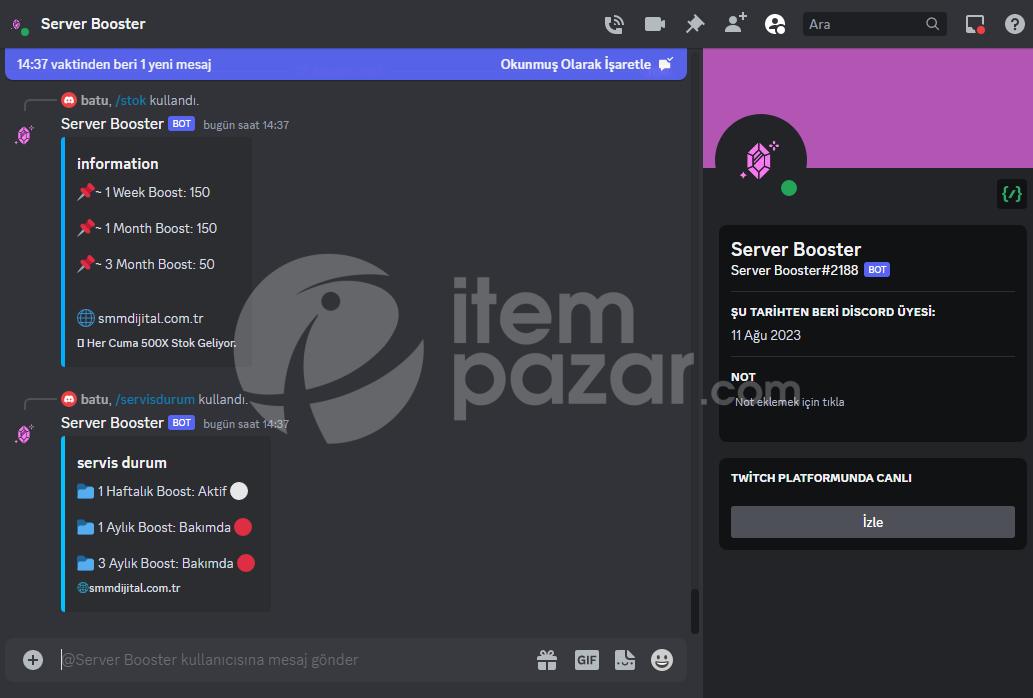Viewport: 1033px width, 698px height.
Task: Start a voice call
Action: click(x=614, y=24)
